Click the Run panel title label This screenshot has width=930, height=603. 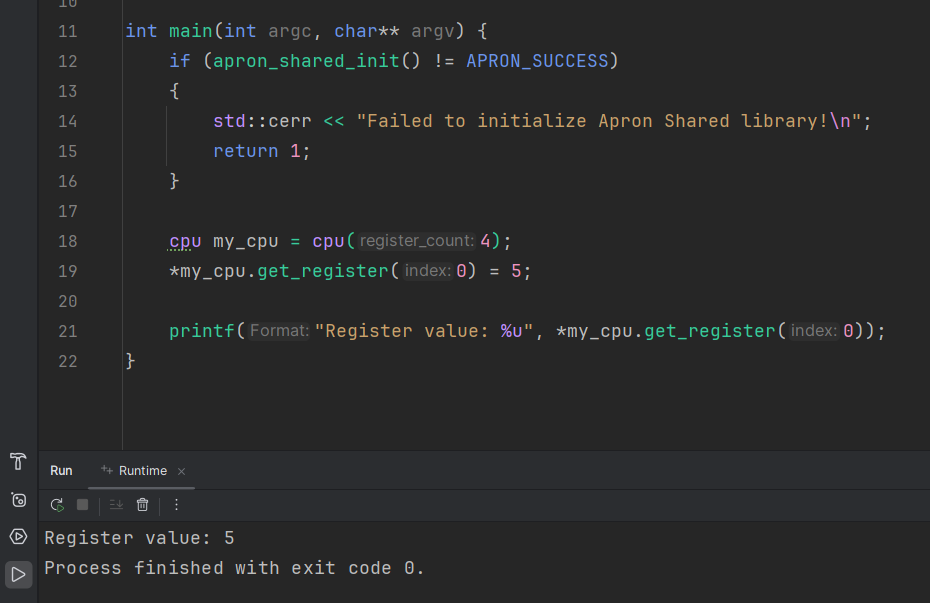click(61, 471)
